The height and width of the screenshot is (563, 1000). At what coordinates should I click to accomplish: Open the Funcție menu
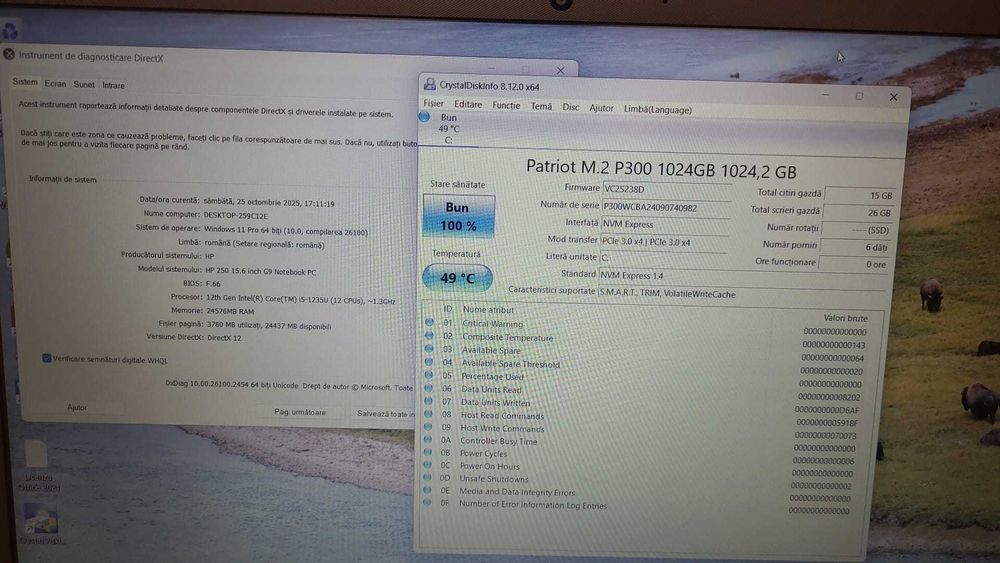(506, 105)
